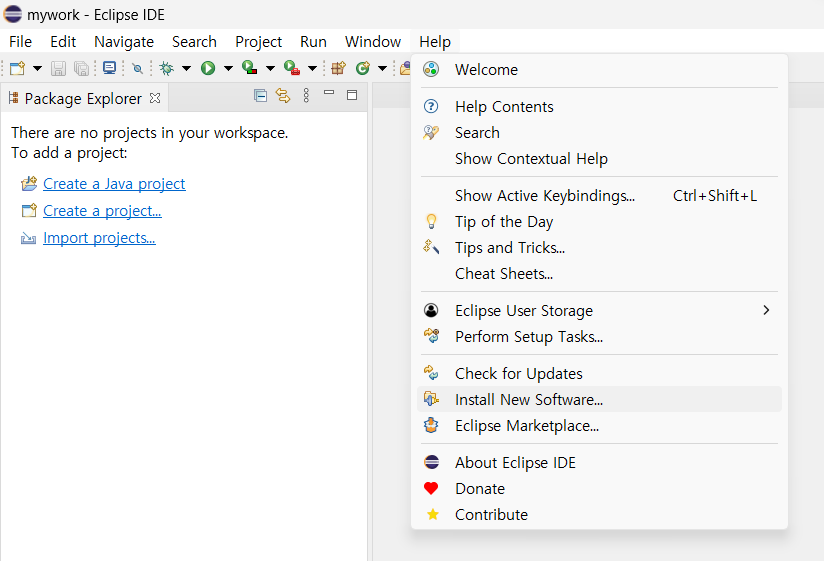Click the Java project folder icon
Screen dimensions: 824x561
coord(29,183)
